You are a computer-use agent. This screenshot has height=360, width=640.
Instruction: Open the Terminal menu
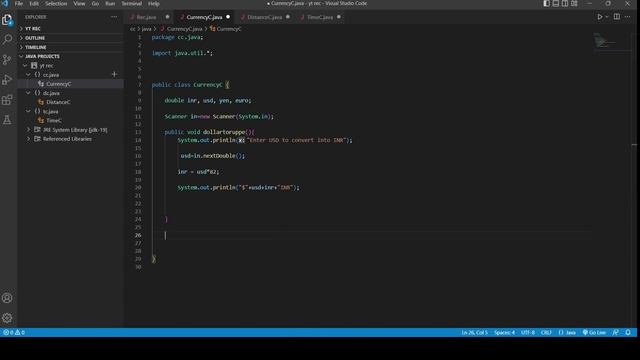click(131, 3)
